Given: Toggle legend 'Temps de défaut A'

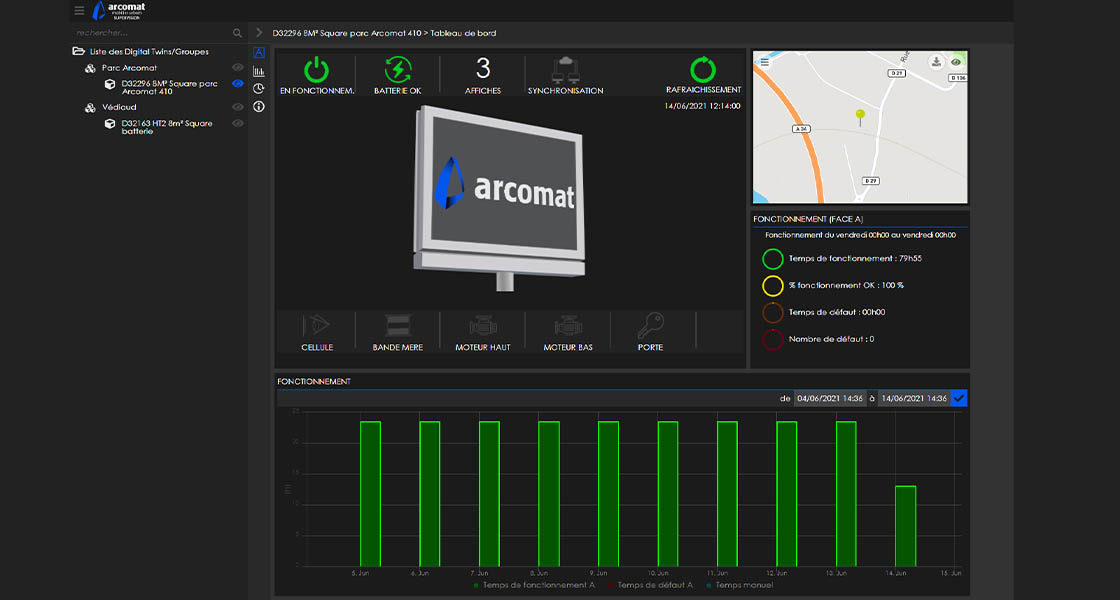Looking at the screenshot, I should [651, 585].
